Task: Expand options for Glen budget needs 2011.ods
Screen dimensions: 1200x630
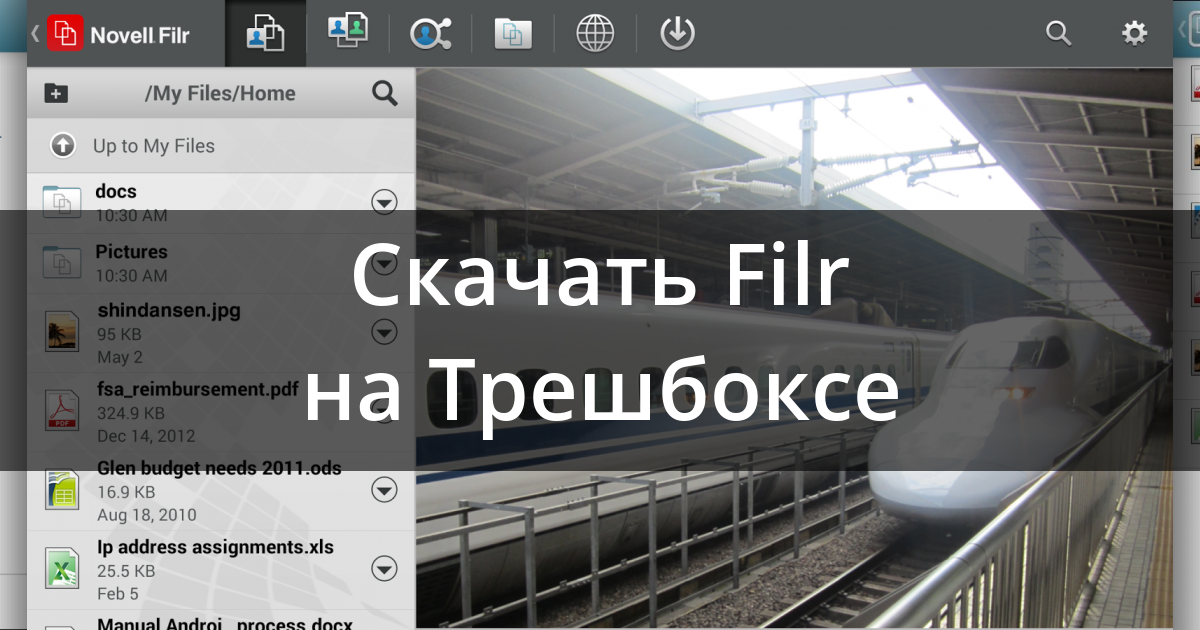Action: (x=384, y=490)
